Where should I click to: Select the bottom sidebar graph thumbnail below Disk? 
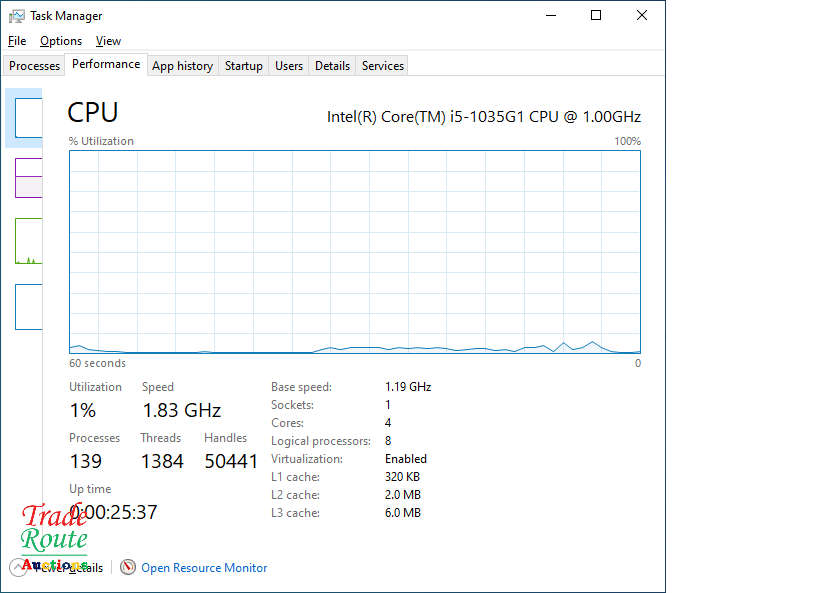[x=28, y=306]
